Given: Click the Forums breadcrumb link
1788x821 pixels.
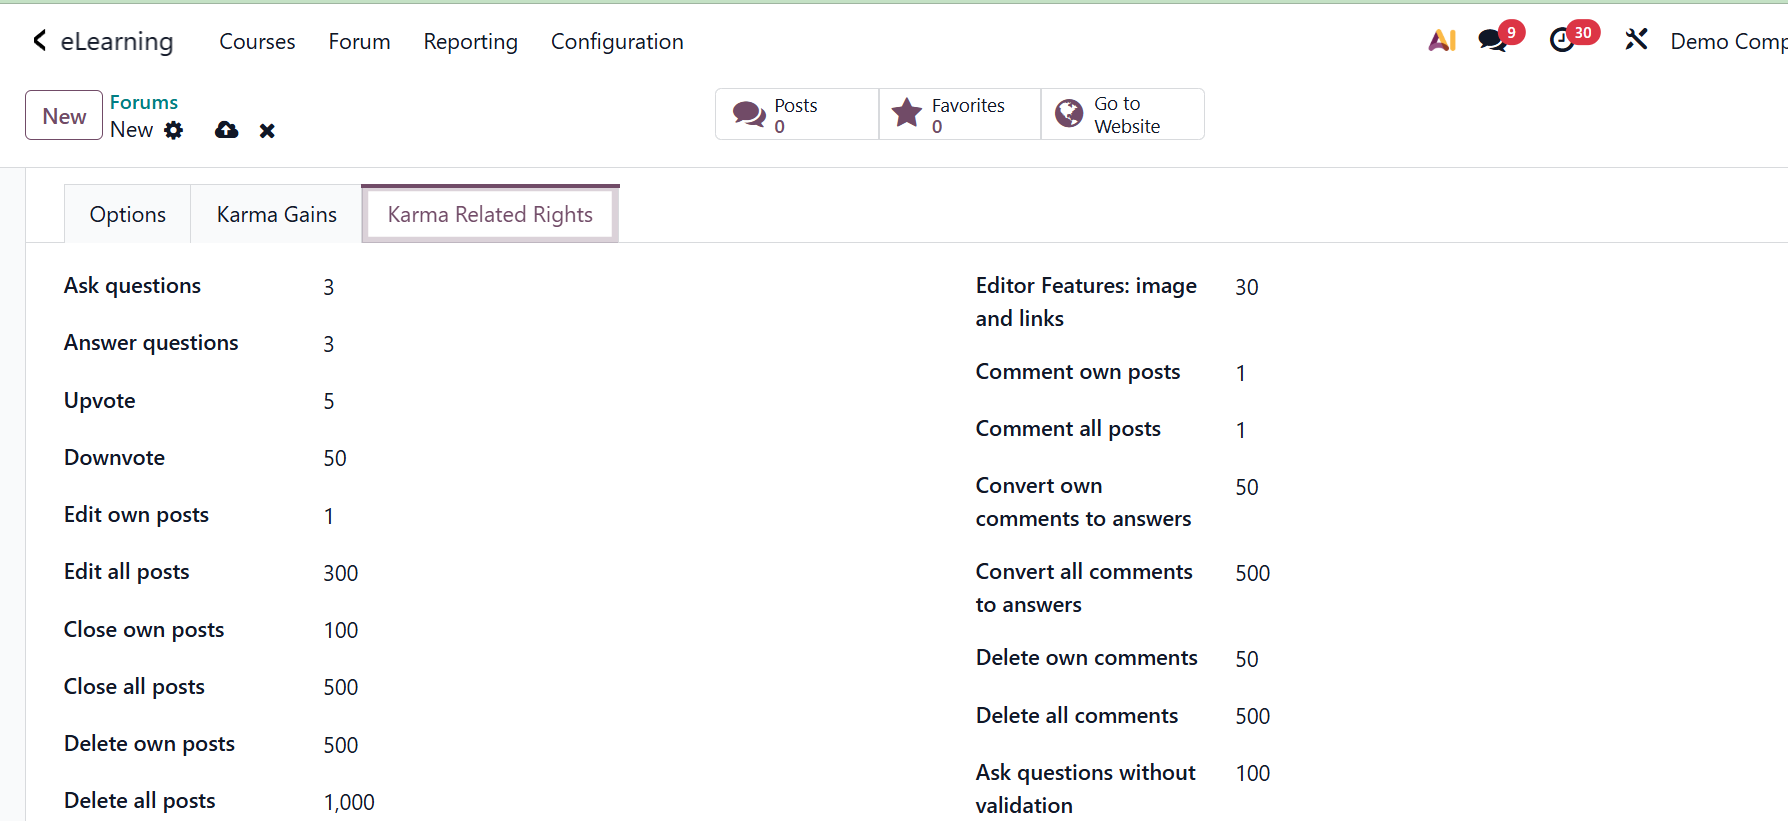Looking at the screenshot, I should 144,102.
